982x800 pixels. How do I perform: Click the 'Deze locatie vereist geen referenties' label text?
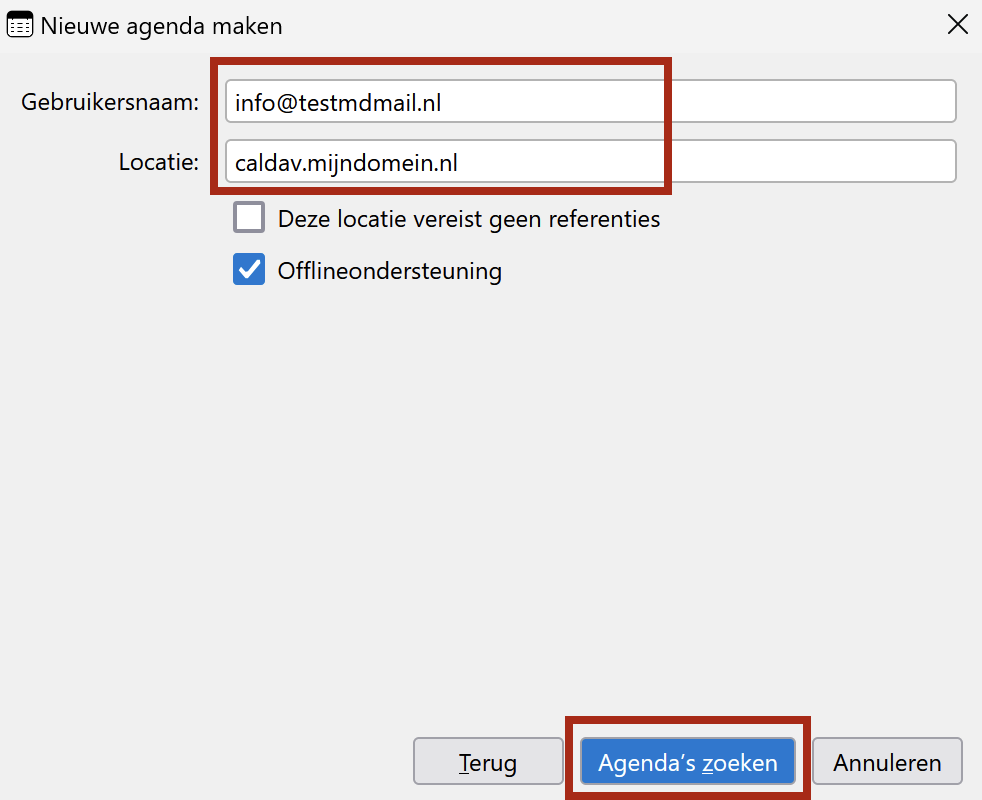coord(469,218)
